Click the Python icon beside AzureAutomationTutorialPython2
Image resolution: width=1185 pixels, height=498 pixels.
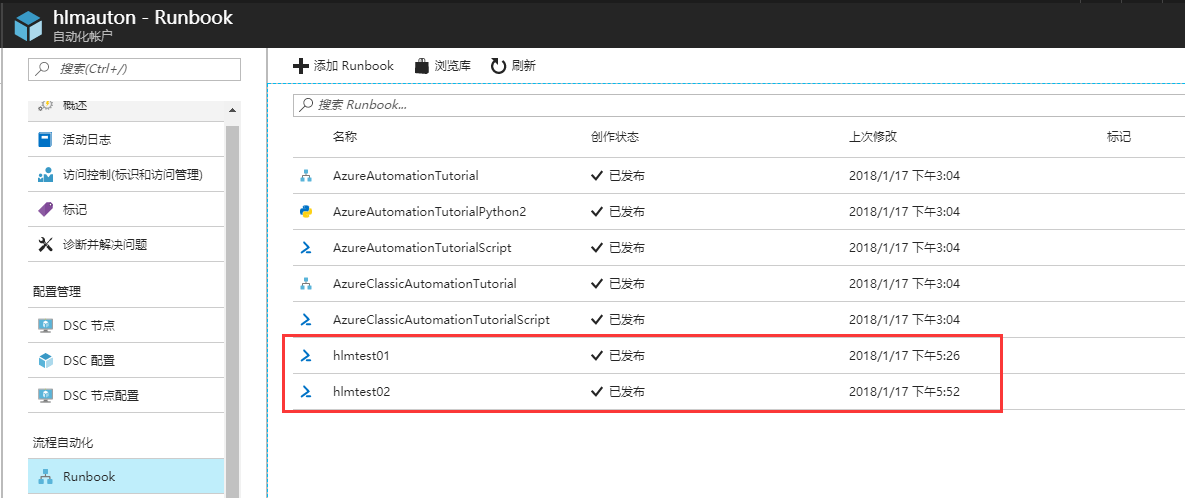(x=305, y=212)
